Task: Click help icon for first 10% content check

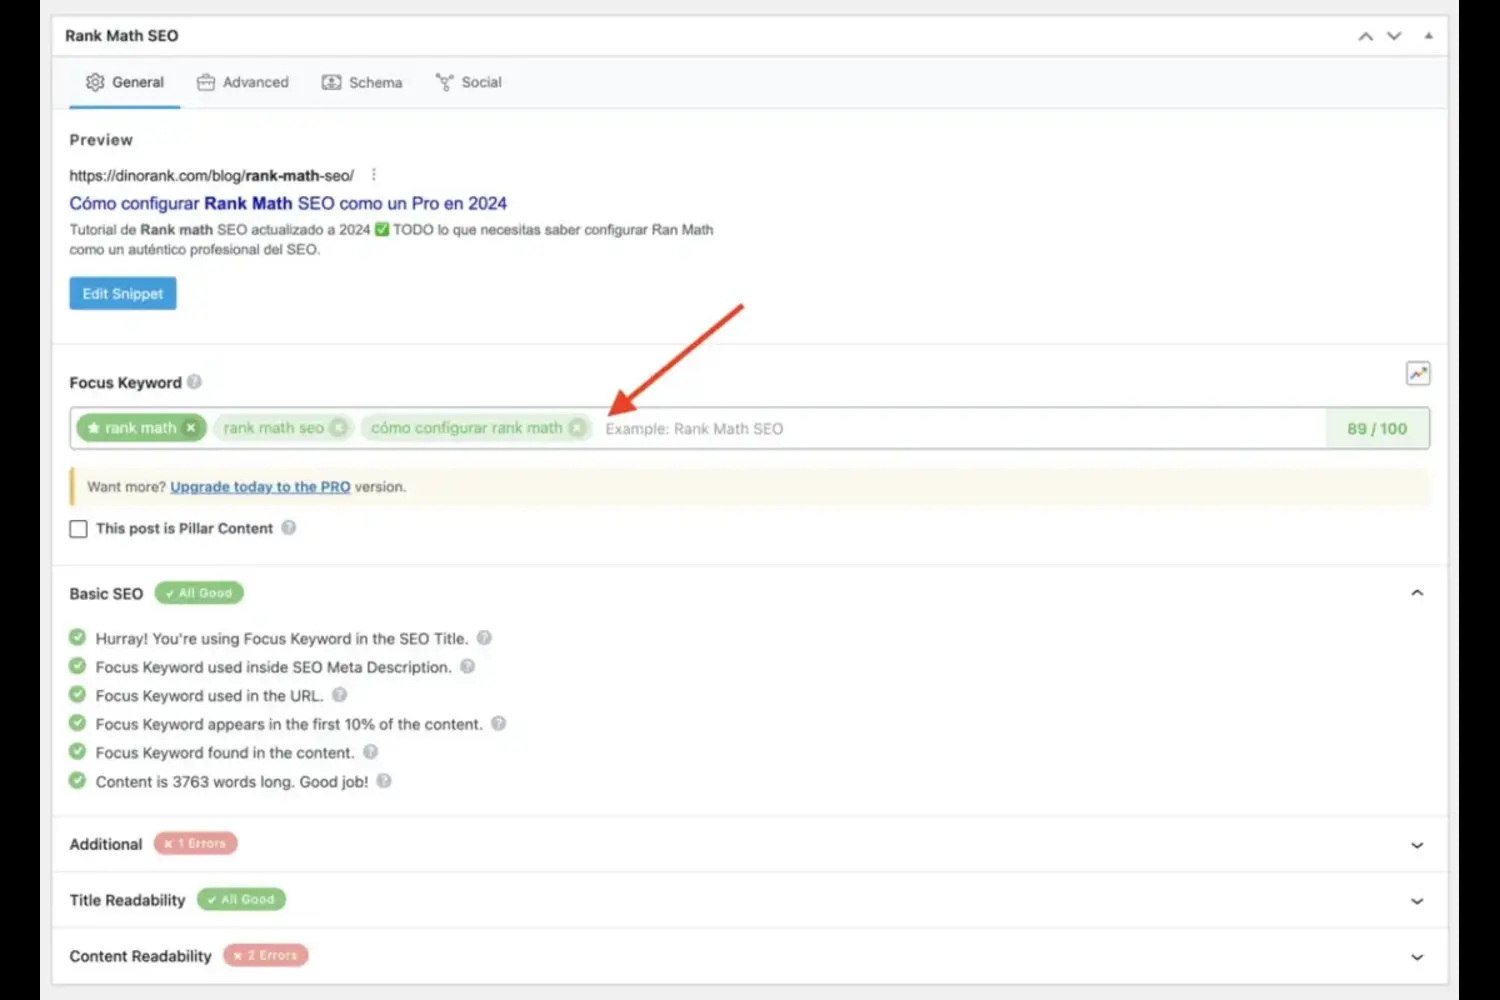Action: click(x=498, y=723)
